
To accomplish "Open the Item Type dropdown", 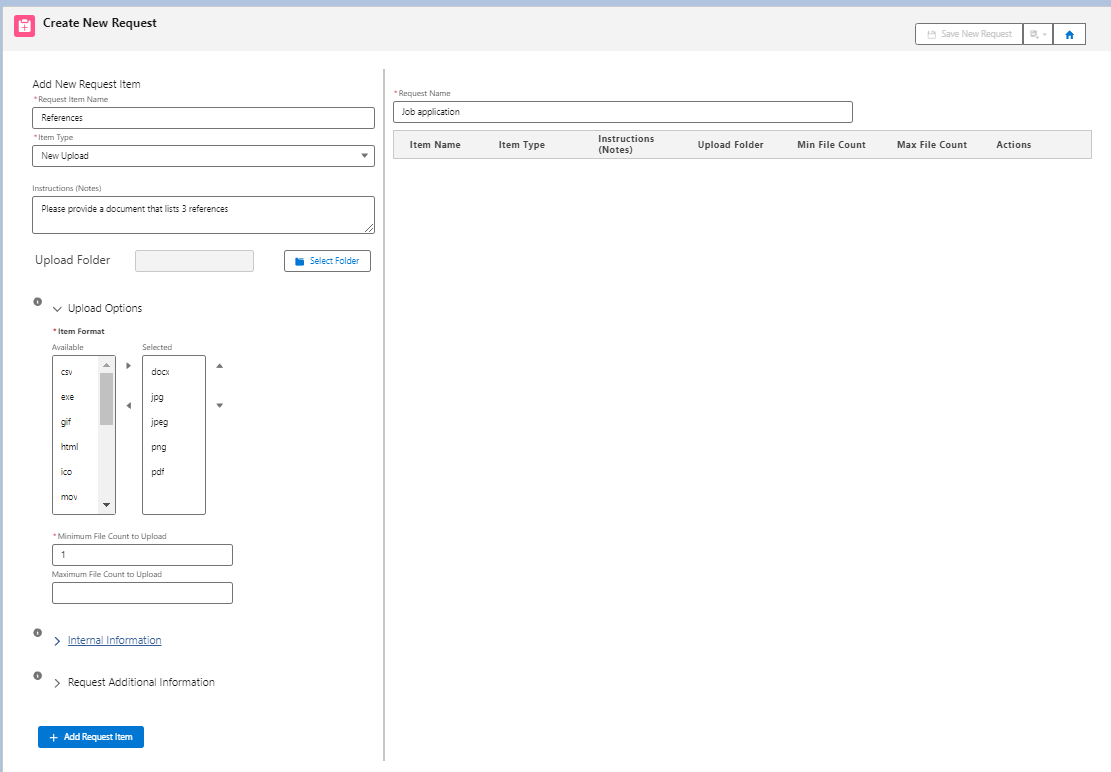I will point(204,156).
